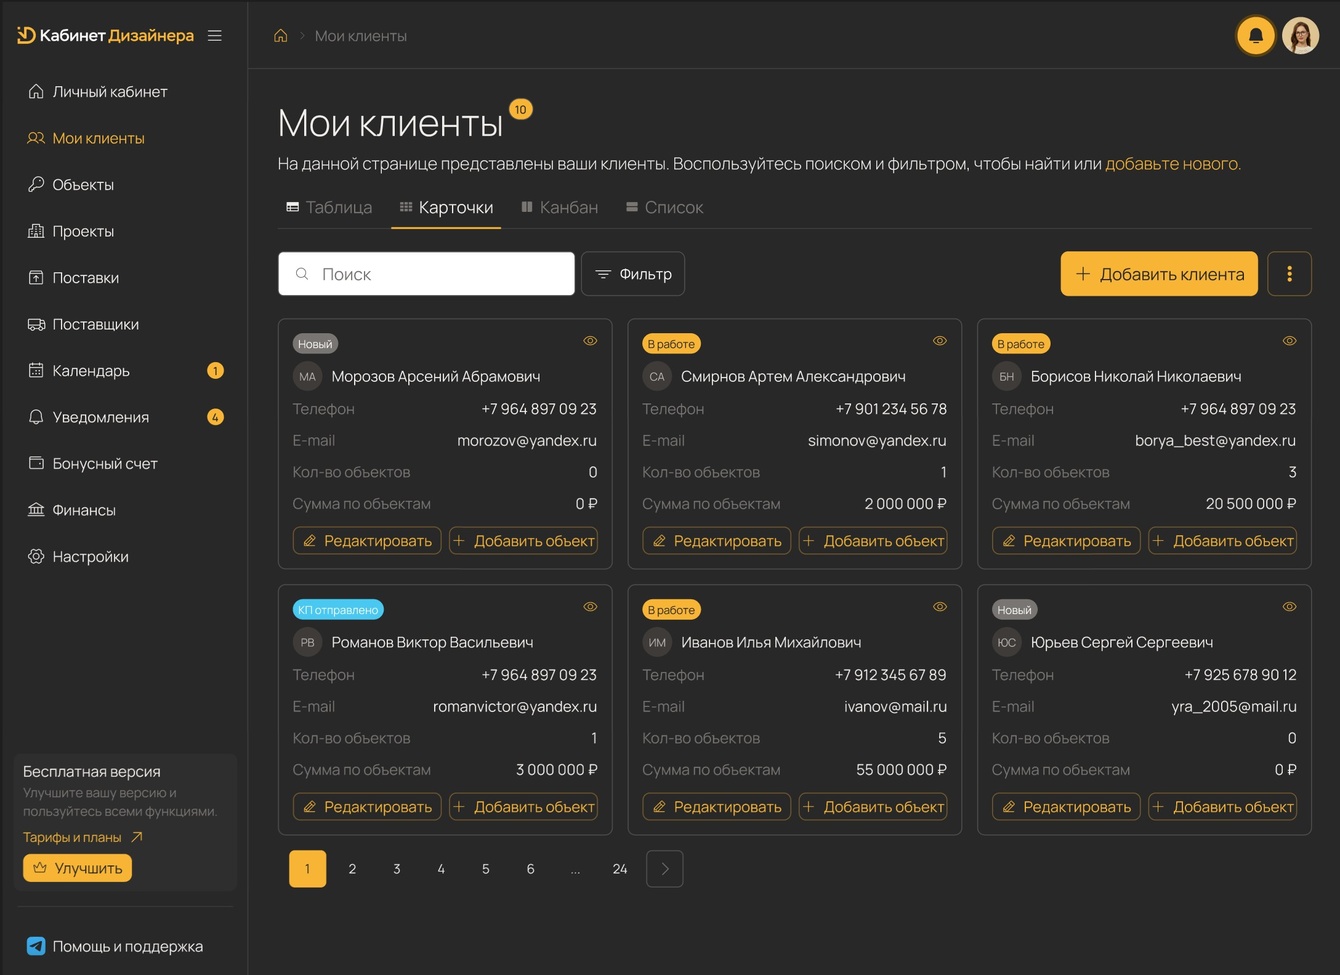Switch to the Список view tab
1340x975 pixels.
tap(665, 207)
